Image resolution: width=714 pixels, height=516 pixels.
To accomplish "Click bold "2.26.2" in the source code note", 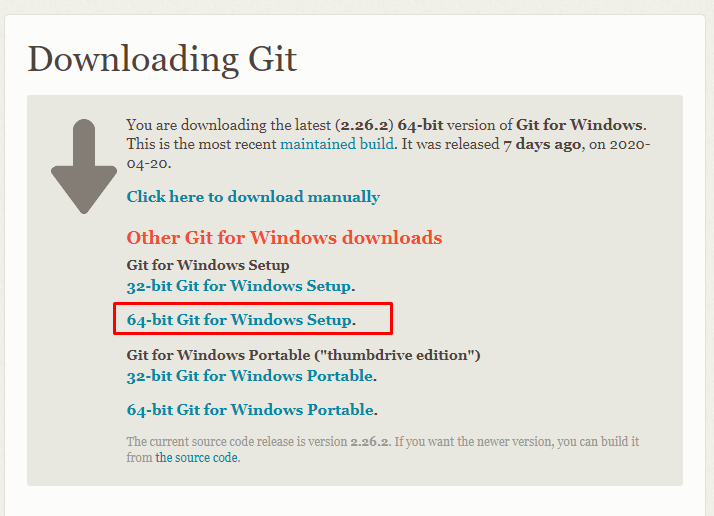I will pyautogui.click(x=369, y=442).
